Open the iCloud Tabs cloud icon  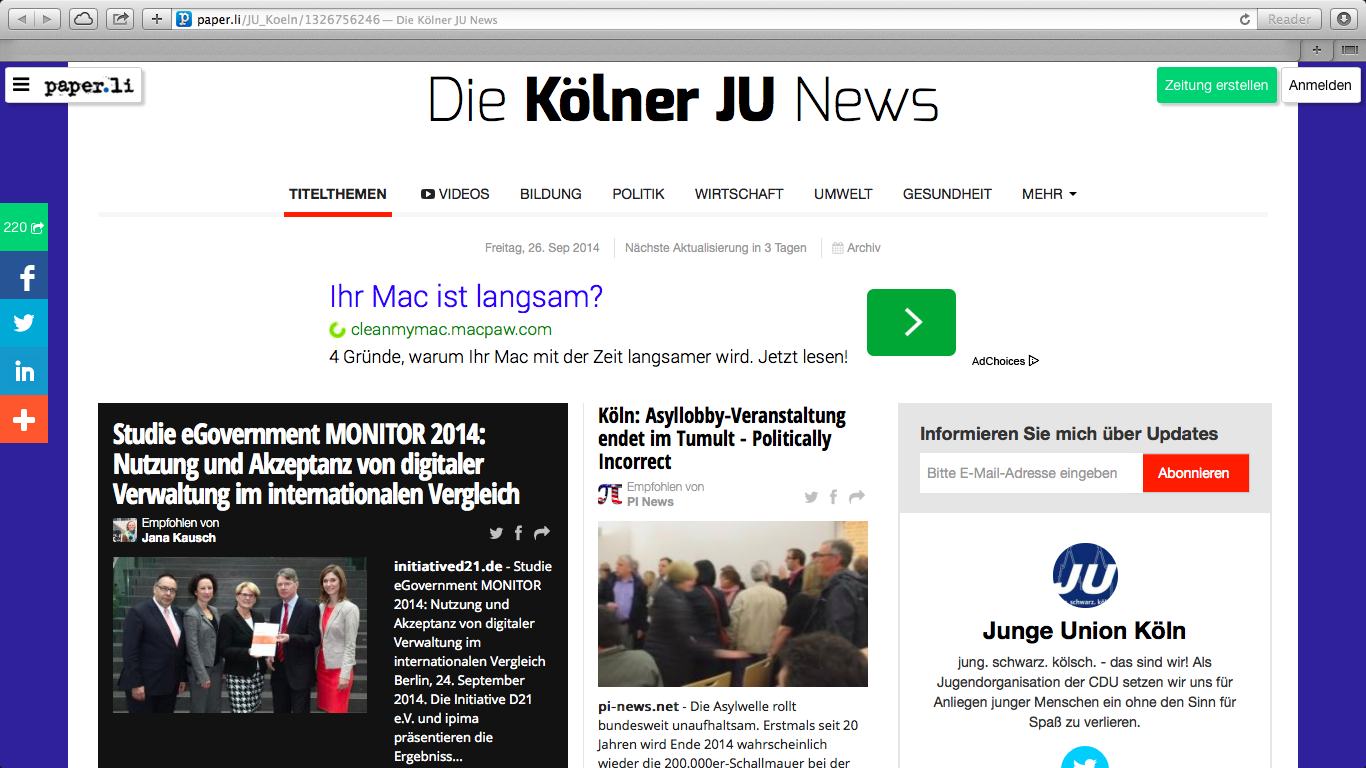(84, 19)
